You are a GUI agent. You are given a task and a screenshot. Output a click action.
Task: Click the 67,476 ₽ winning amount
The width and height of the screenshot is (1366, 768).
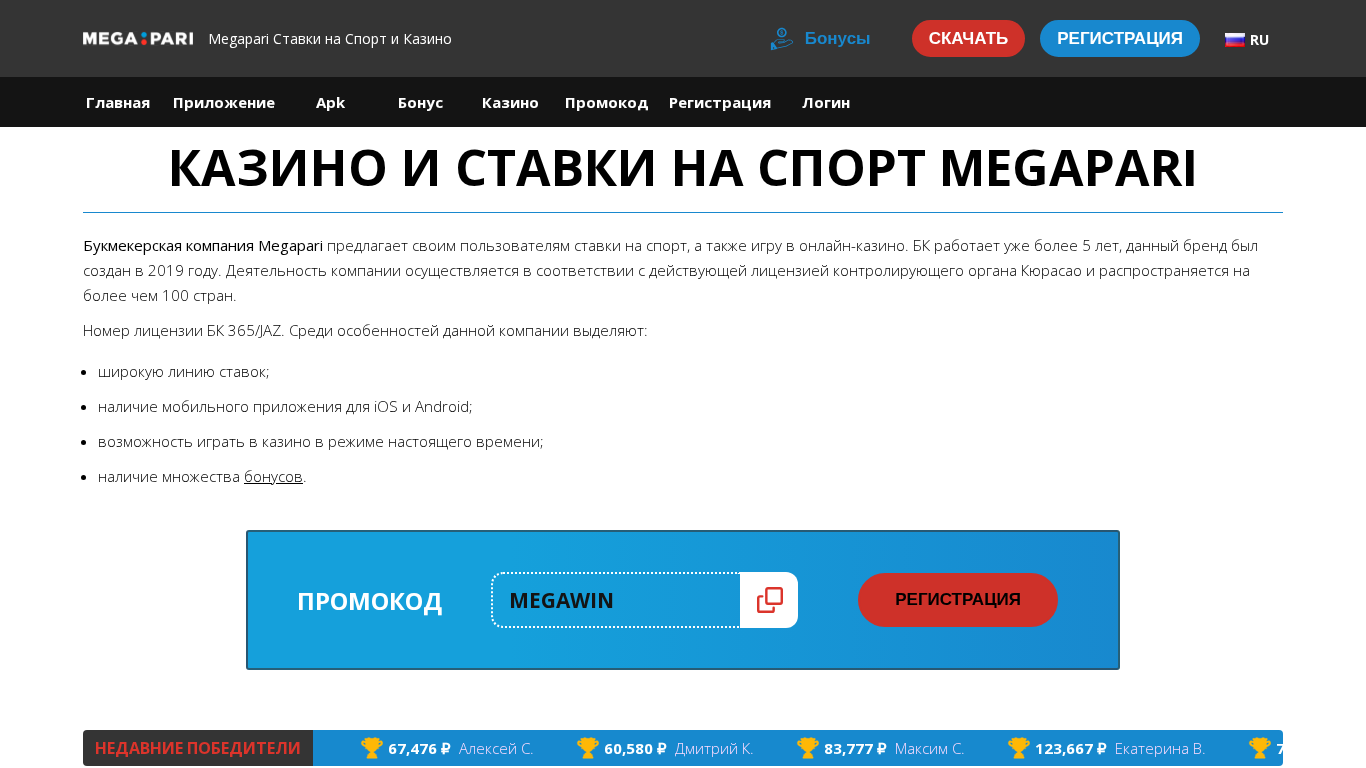coord(419,748)
